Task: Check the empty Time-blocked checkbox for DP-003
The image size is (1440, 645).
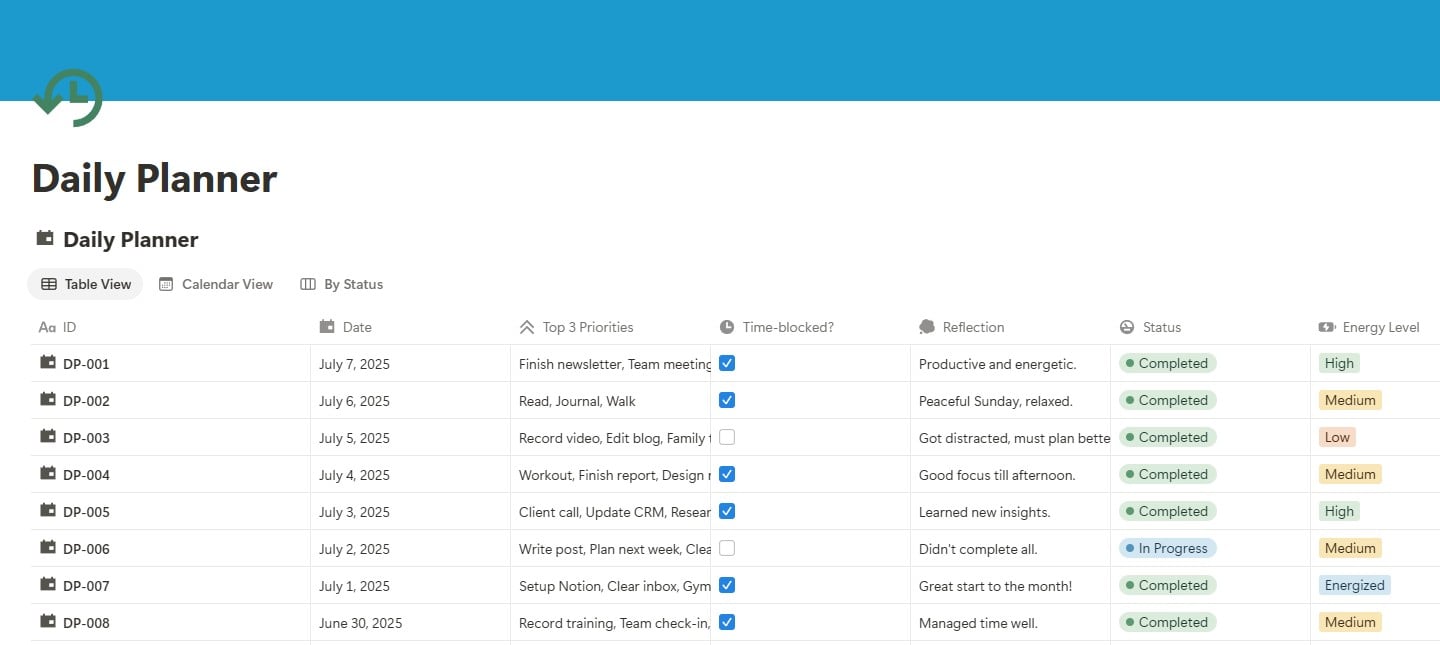Action: 727,437
